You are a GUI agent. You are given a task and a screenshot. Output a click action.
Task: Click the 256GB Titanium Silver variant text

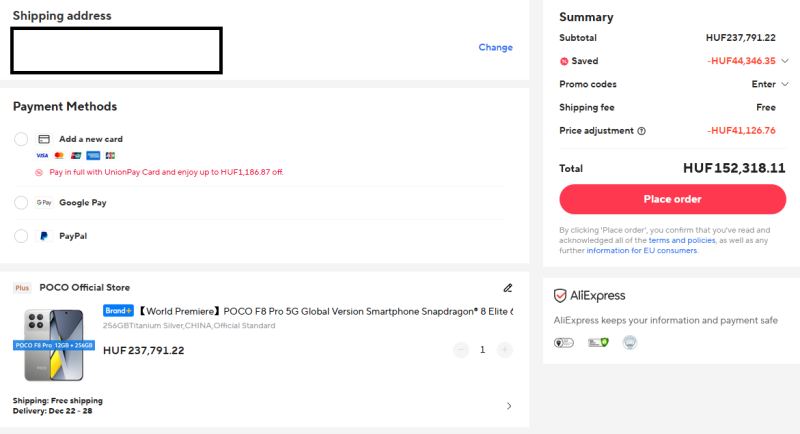click(x=189, y=325)
